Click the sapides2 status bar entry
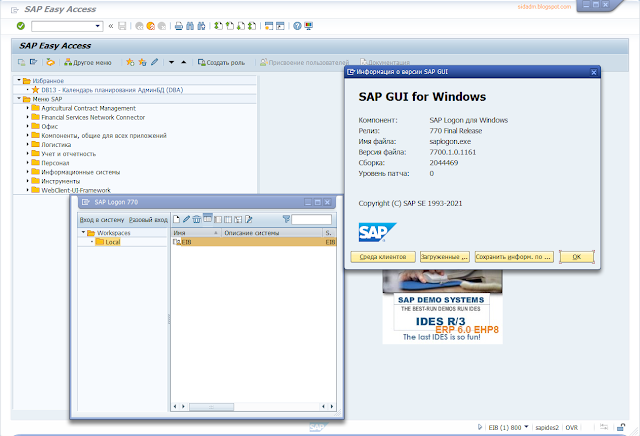 click(547, 427)
